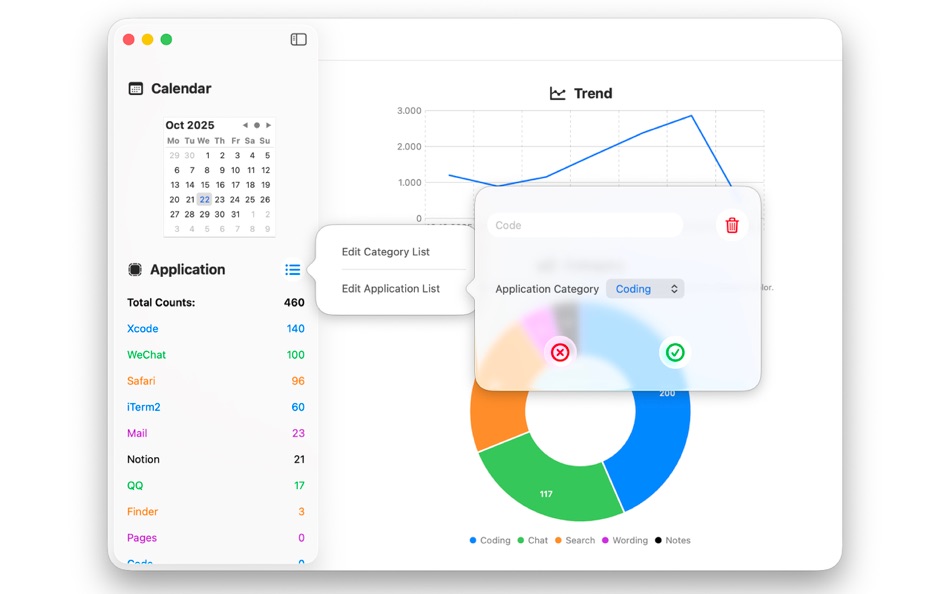Click the Trend heading text

tap(593, 93)
